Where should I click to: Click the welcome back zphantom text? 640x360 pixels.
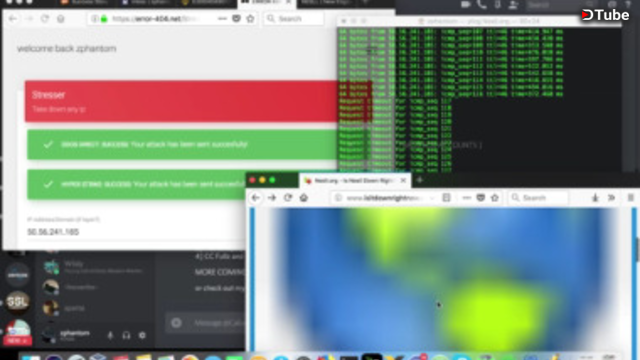pyautogui.click(x=67, y=49)
